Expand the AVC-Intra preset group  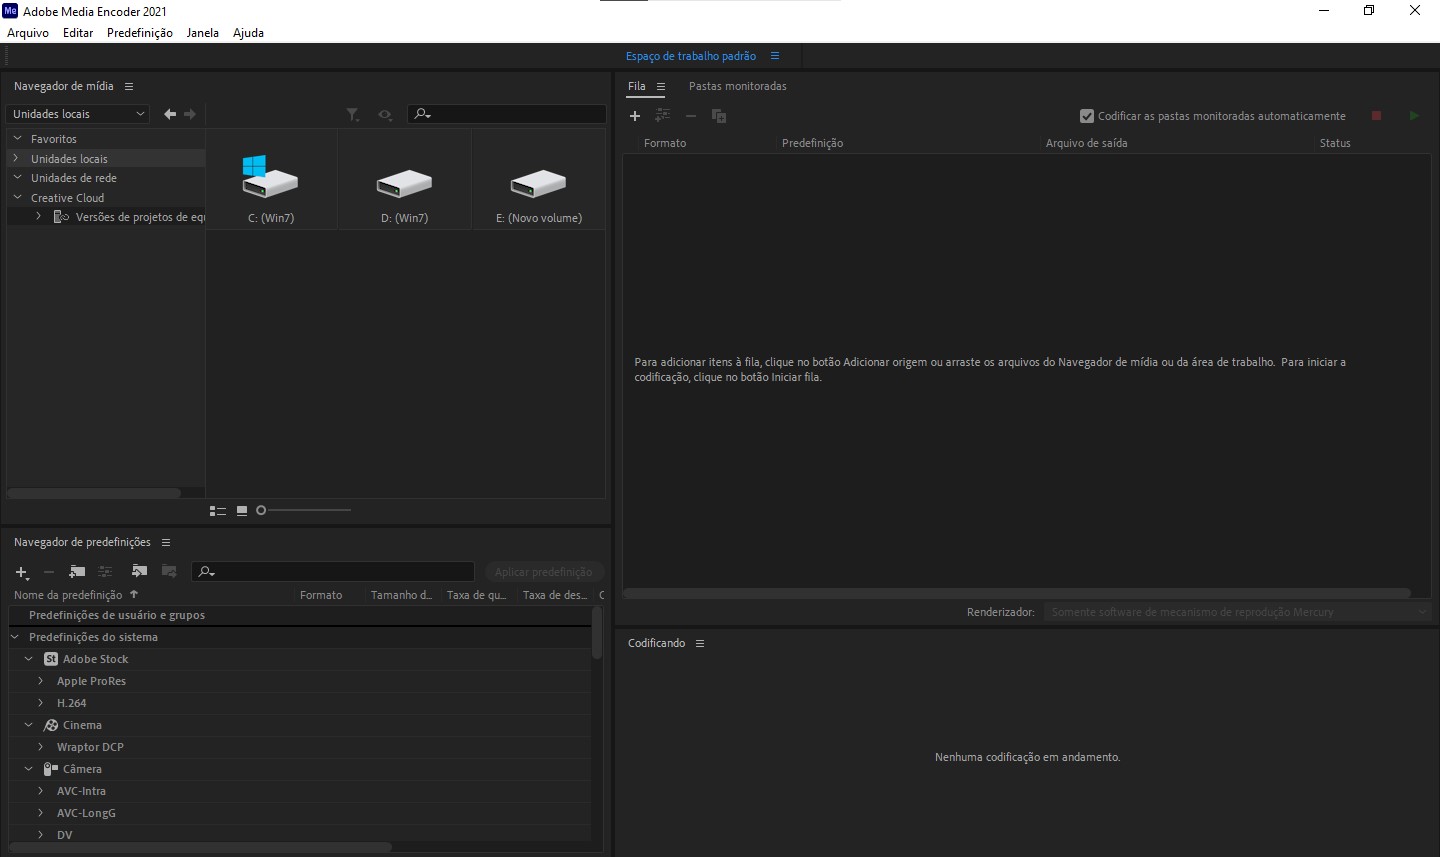coord(41,791)
